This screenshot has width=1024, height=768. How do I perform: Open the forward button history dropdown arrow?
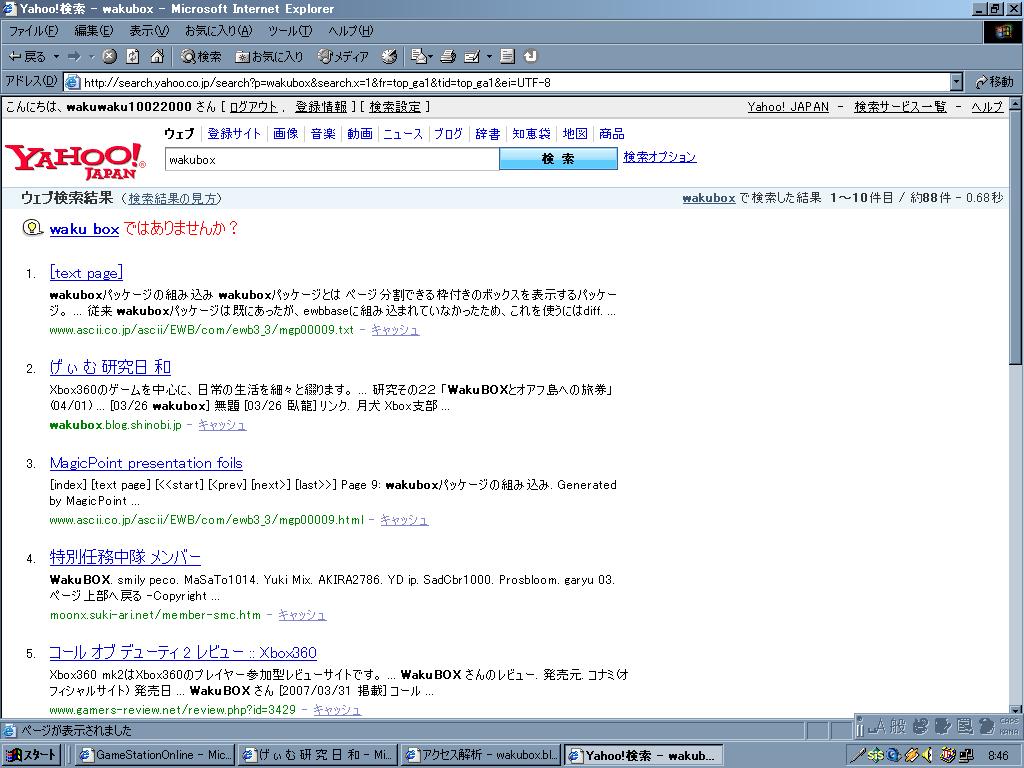click(x=91, y=57)
